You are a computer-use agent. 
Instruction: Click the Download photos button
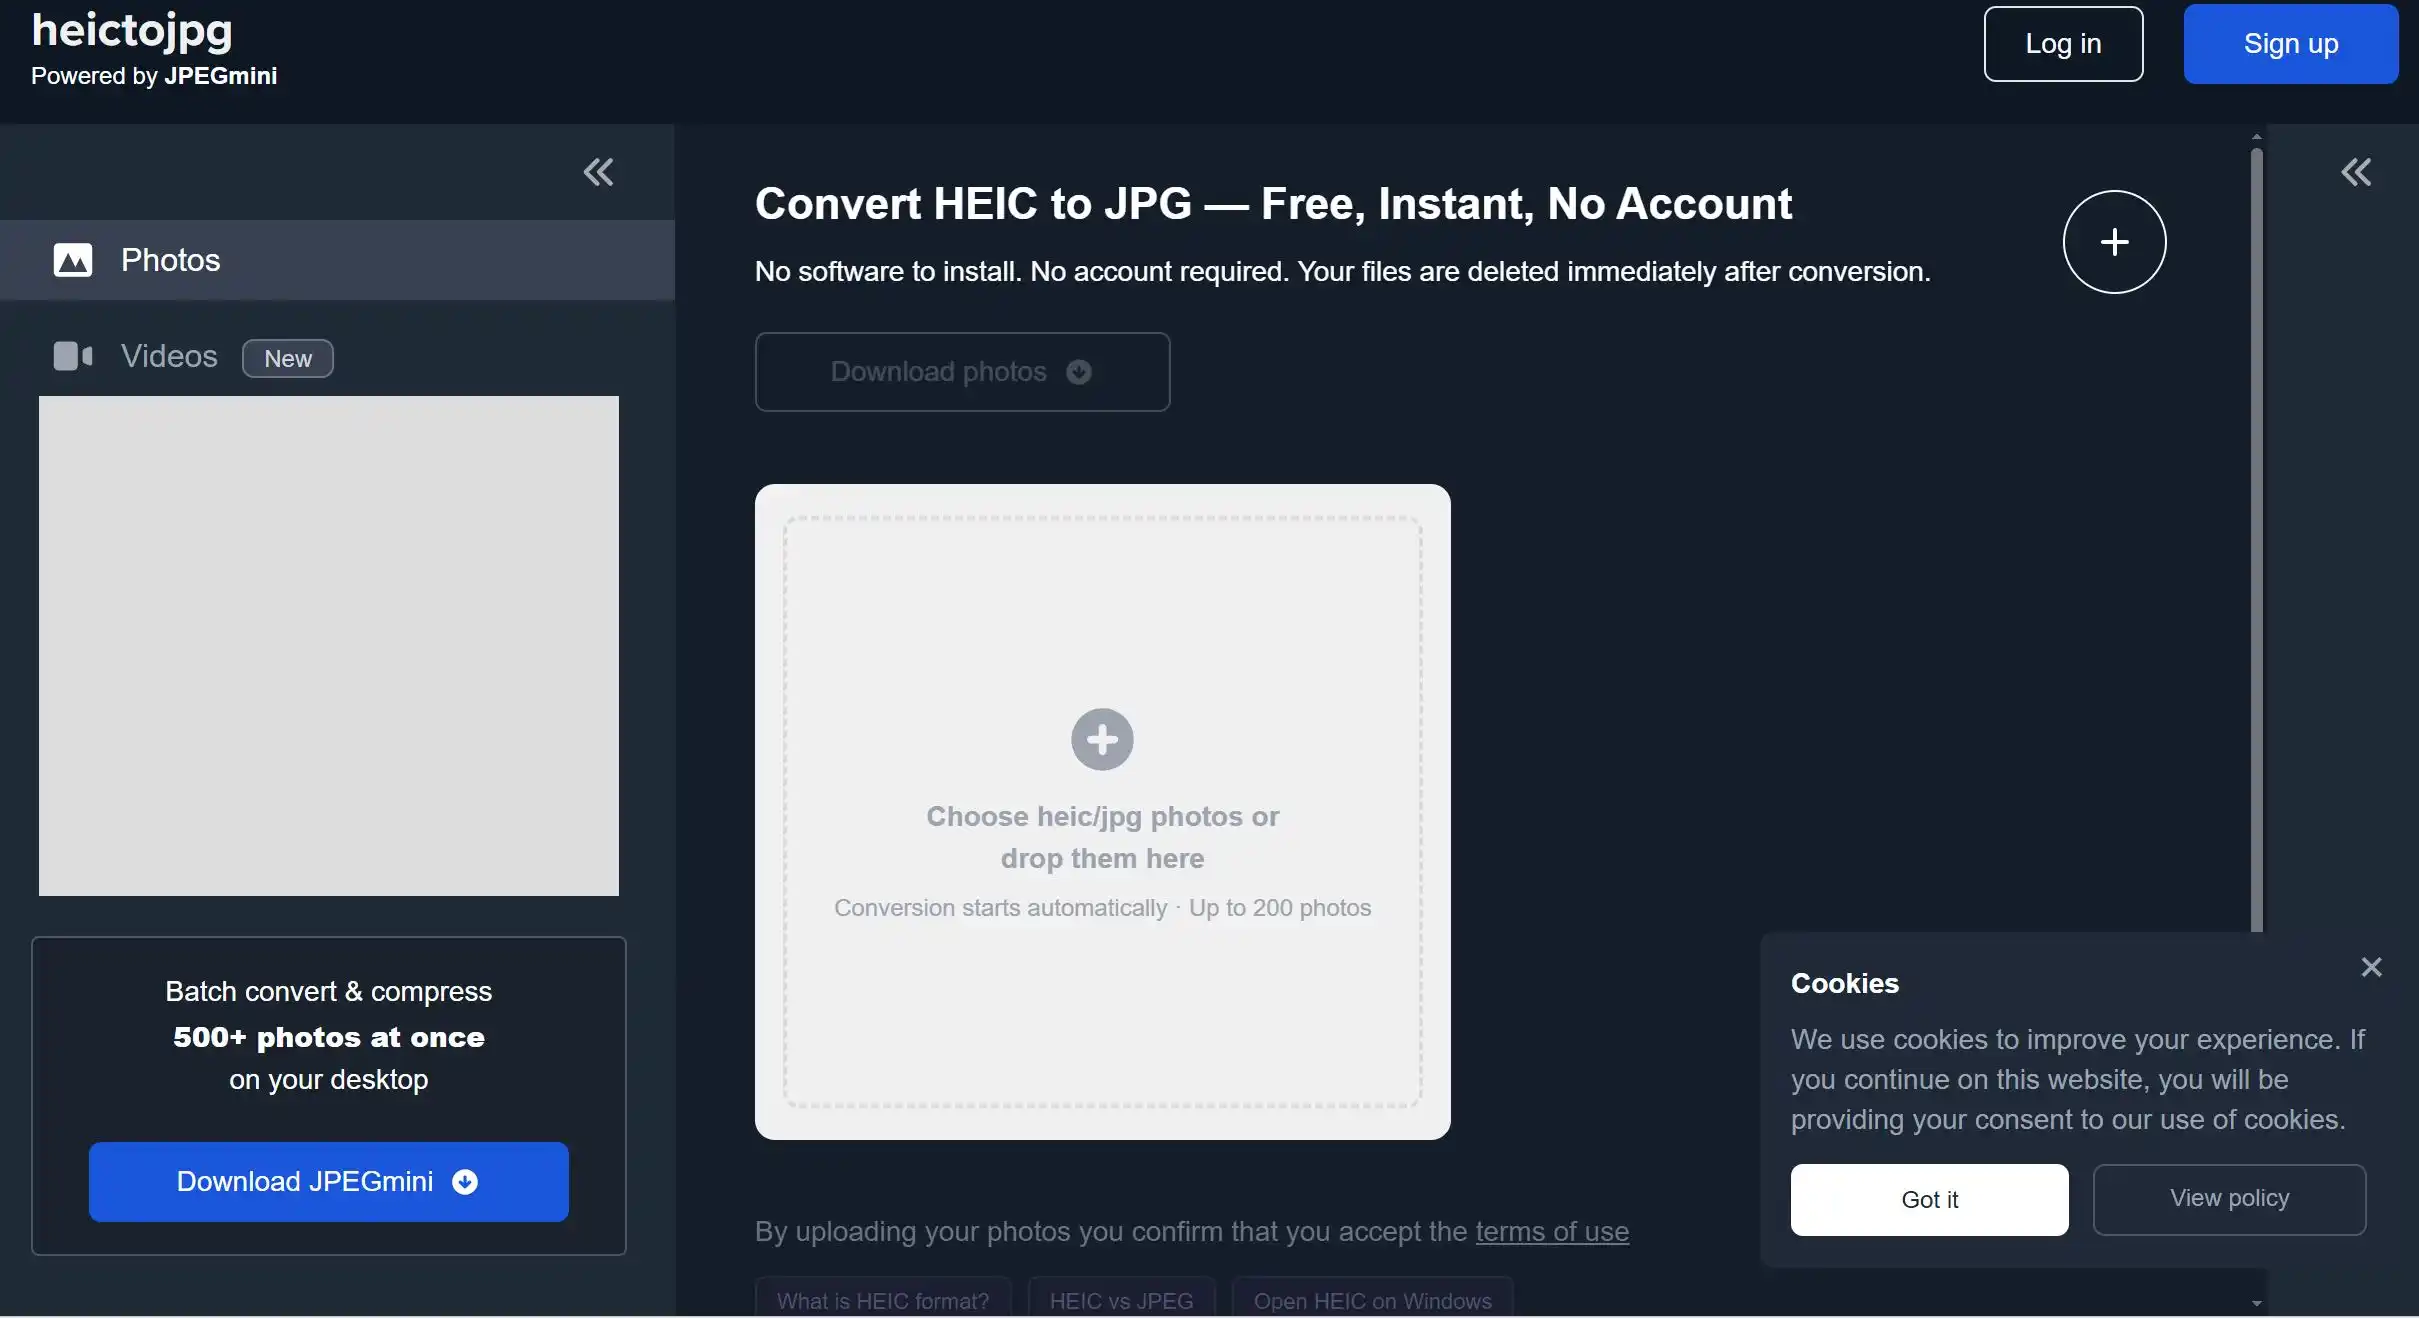pyautogui.click(x=962, y=372)
